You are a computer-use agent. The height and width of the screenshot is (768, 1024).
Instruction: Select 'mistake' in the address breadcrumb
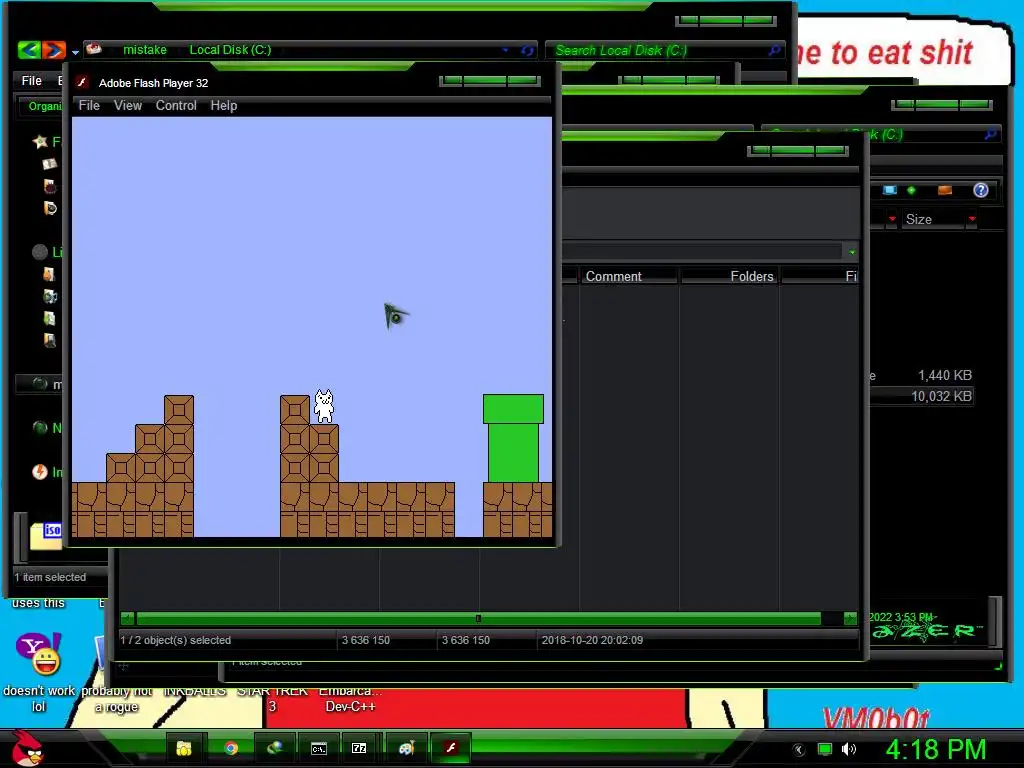(144, 50)
